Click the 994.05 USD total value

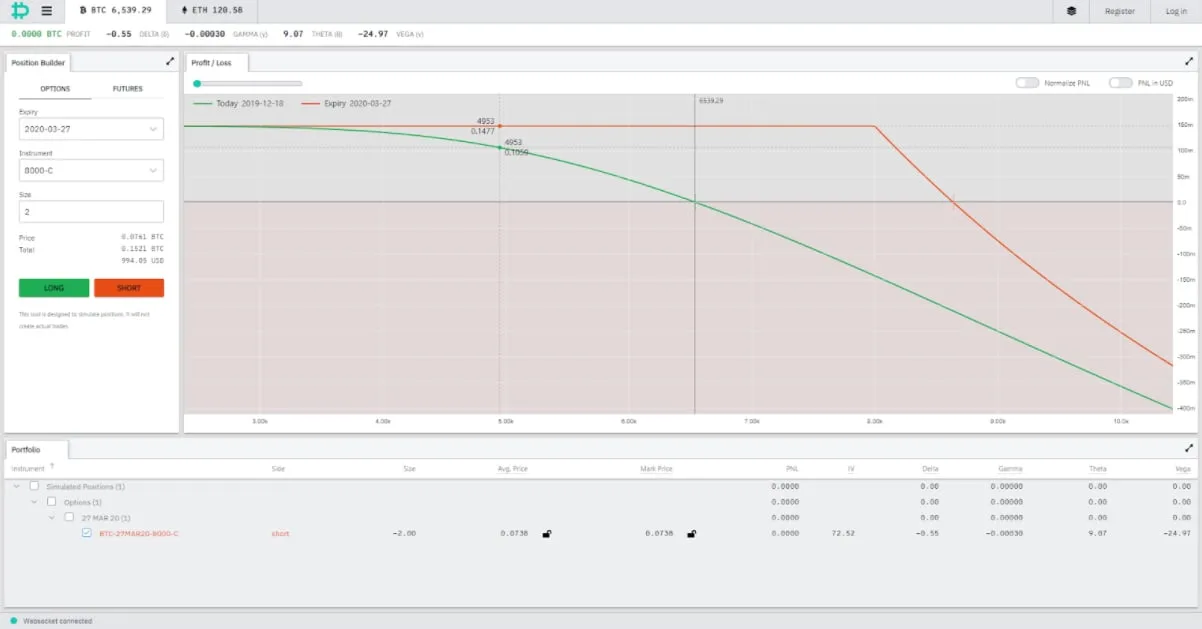pyautogui.click(x=143, y=260)
